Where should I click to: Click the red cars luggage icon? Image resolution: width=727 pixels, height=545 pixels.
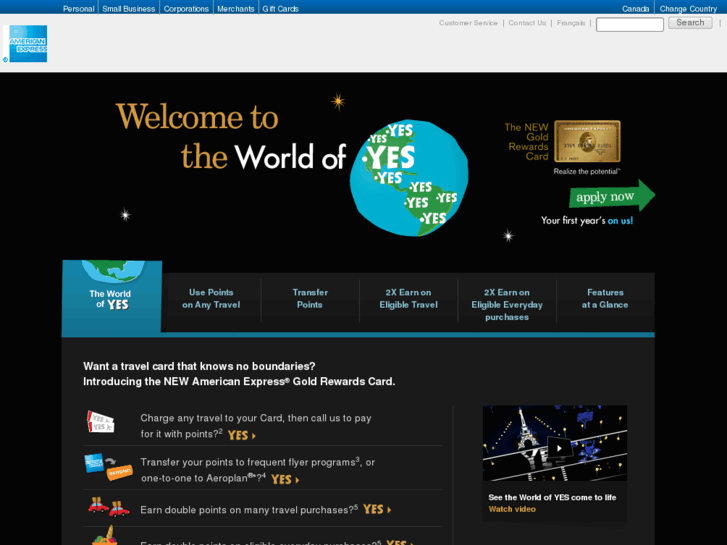(109, 507)
